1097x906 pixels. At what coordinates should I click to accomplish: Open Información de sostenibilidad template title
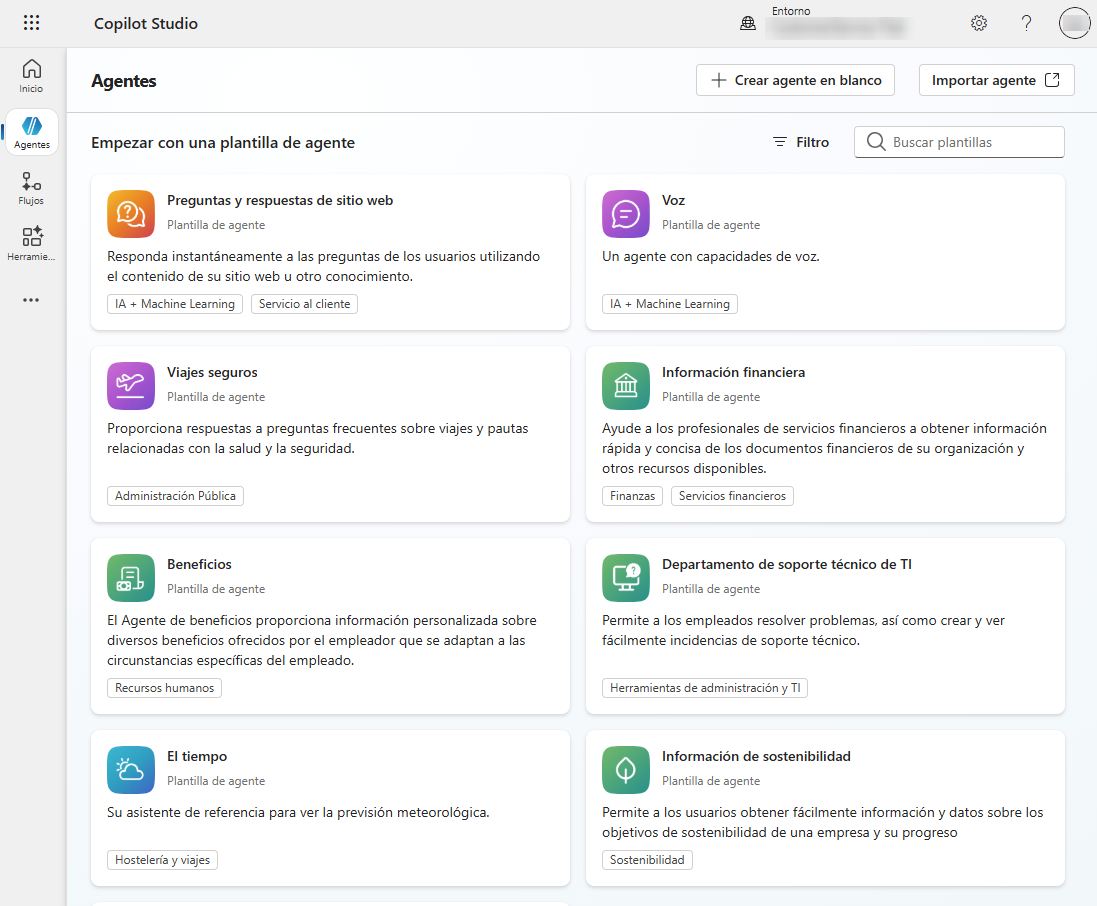coord(756,756)
